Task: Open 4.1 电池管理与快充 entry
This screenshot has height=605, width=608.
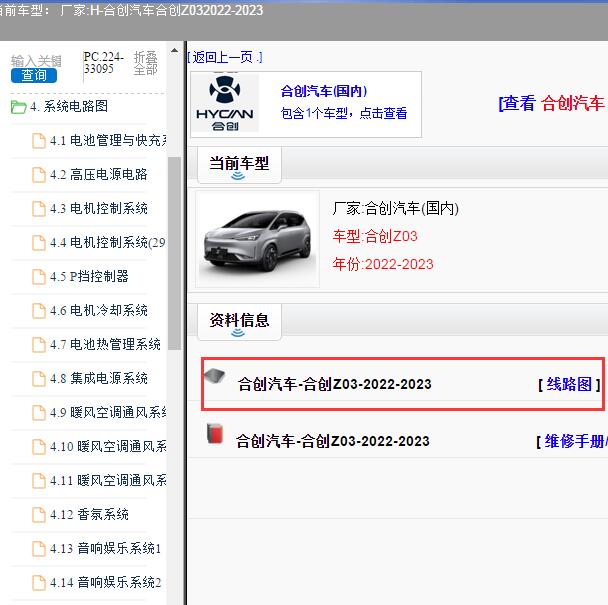Action: click(108, 140)
